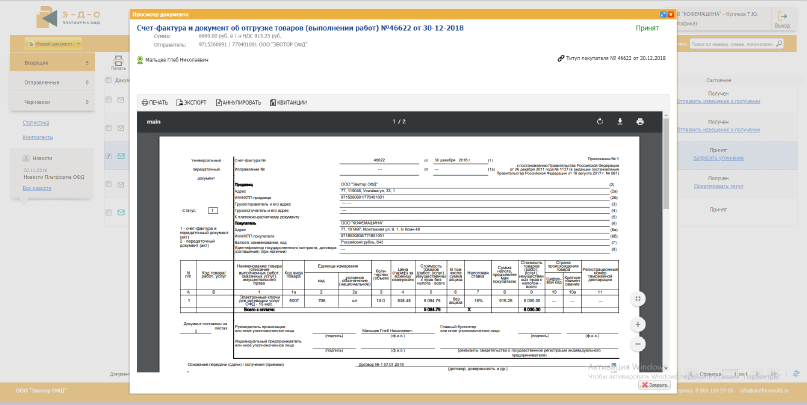
Task: Open the КВИТАНЦИИ receipts
Action: coord(288,102)
